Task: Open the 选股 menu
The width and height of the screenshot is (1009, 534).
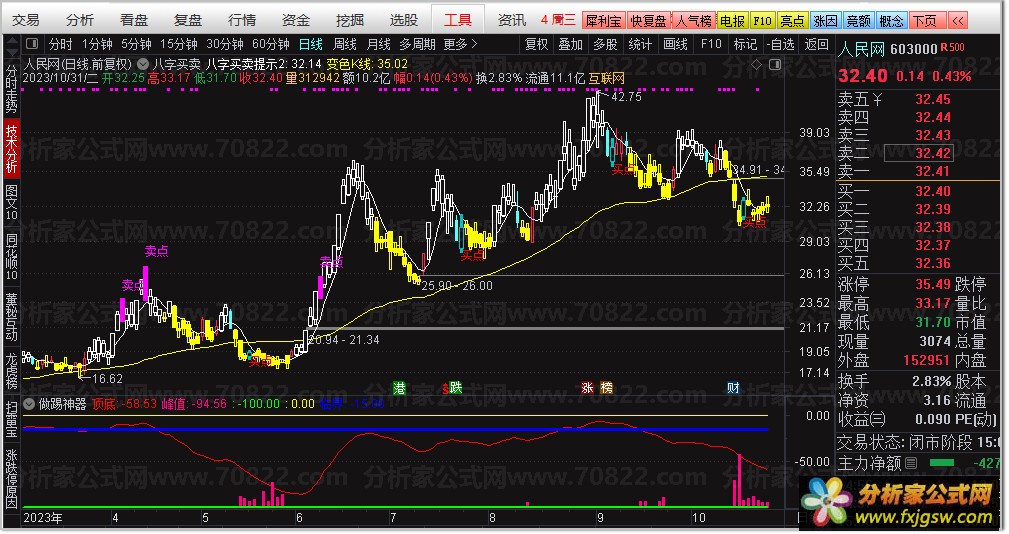Action: (404, 20)
